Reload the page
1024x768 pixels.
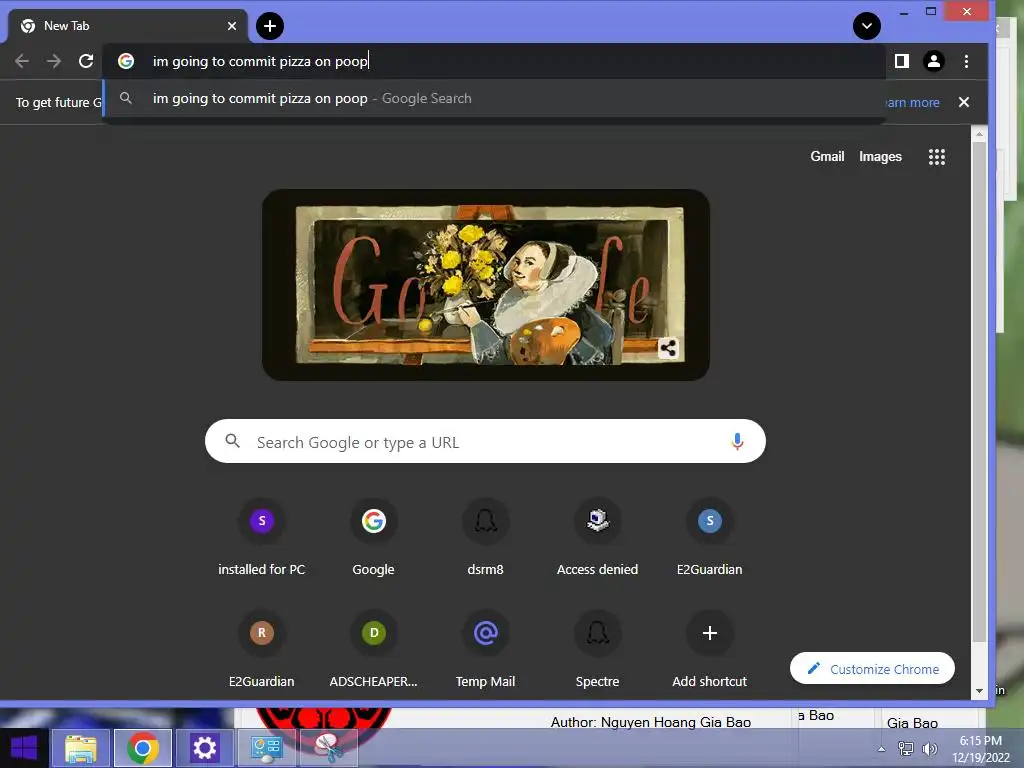point(86,61)
